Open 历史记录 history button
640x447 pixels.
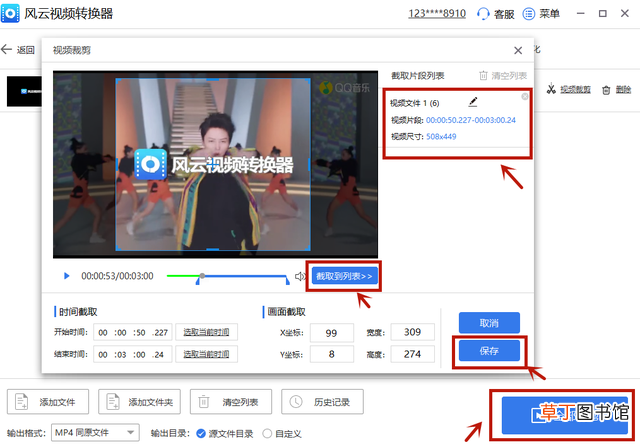[322, 402]
